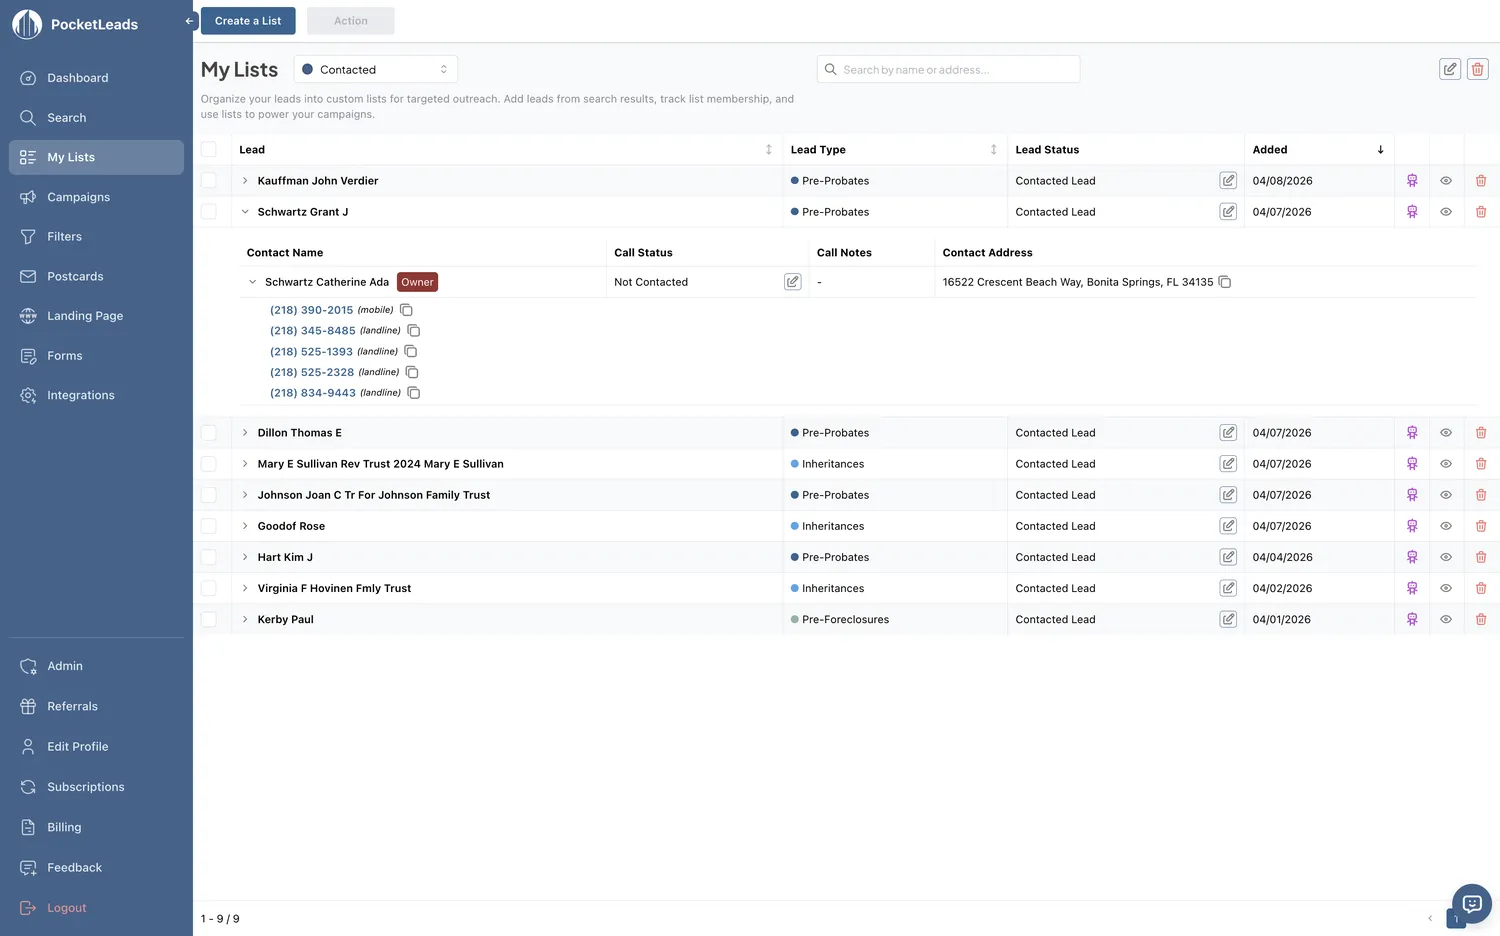Delete the Kerby Paul lead
The image size is (1500, 936).
(1481, 619)
